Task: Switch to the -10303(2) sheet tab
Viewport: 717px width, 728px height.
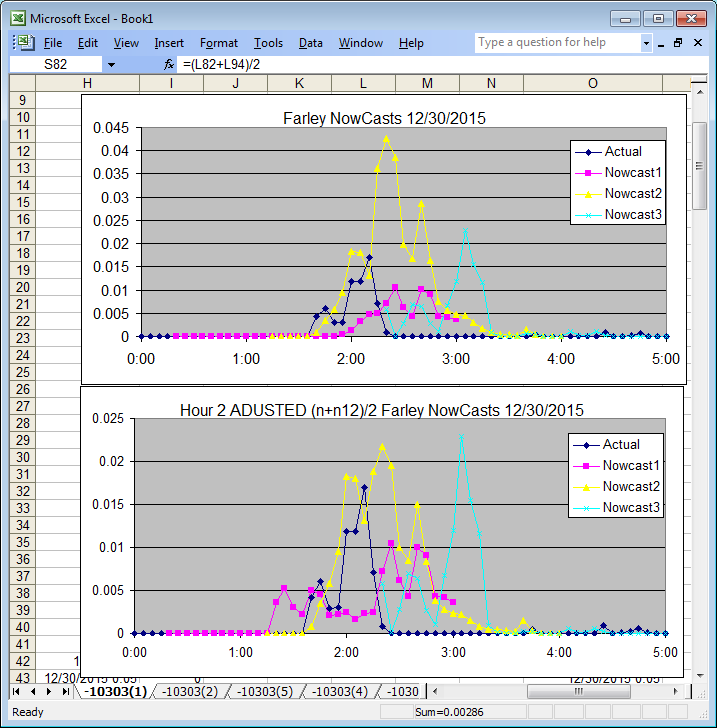Action: click(190, 692)
